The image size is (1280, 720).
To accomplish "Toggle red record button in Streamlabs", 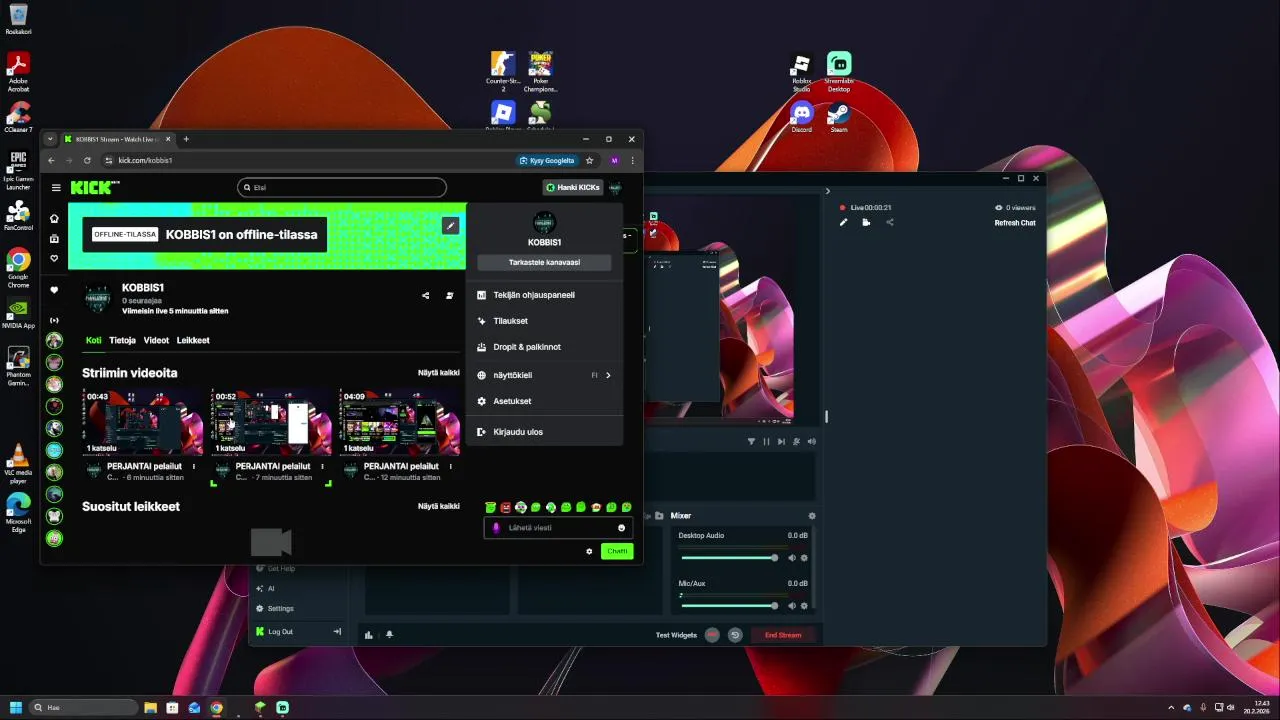I will tap(712, 635).
